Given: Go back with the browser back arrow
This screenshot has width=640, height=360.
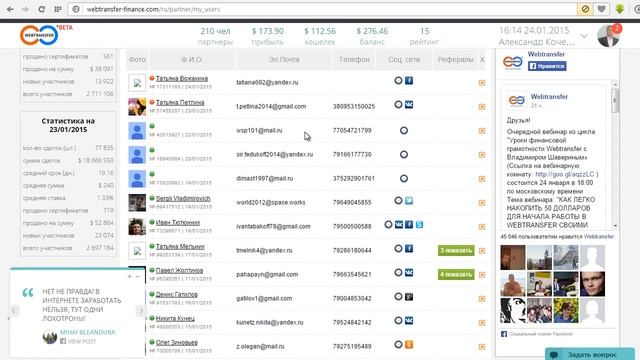Looking at the screenshot, I should pyautogui.click(x=10, y=9).
